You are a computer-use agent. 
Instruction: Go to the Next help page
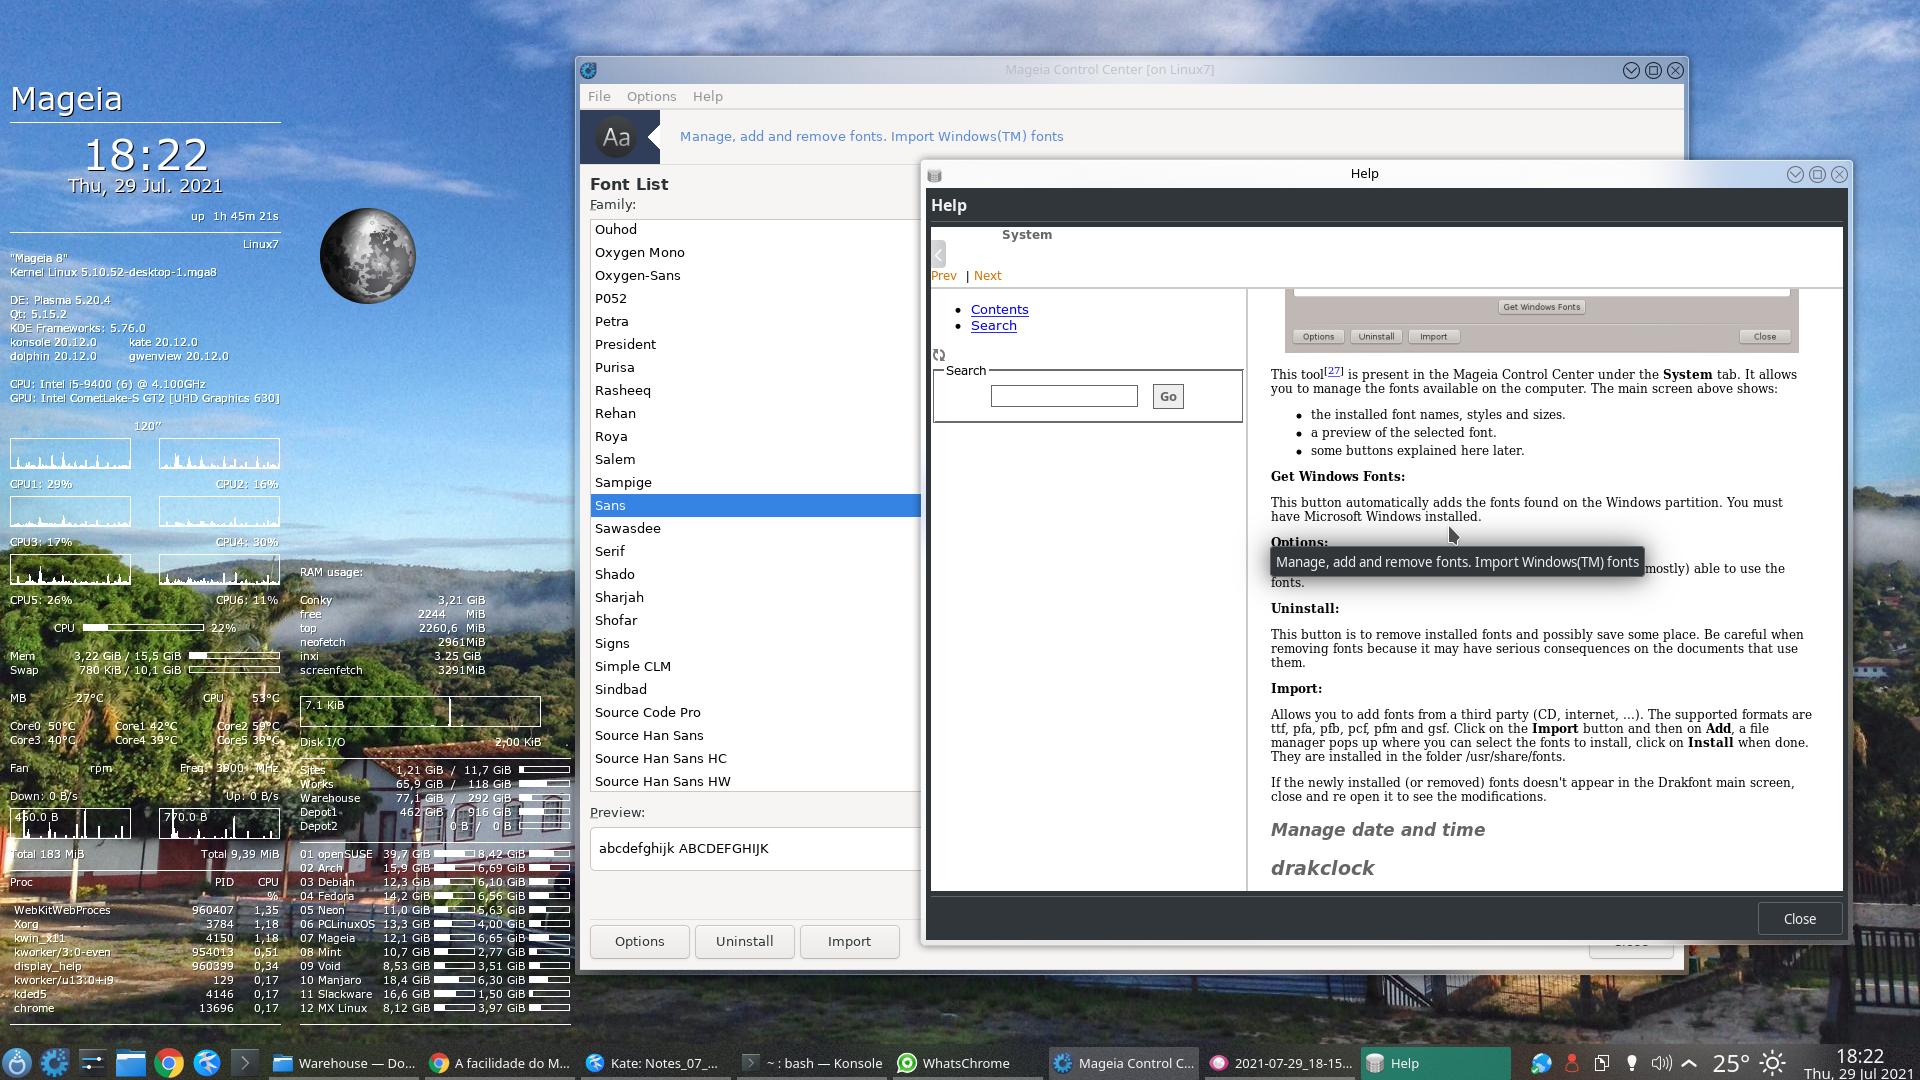pyautogui.click(x=987, y=275)
